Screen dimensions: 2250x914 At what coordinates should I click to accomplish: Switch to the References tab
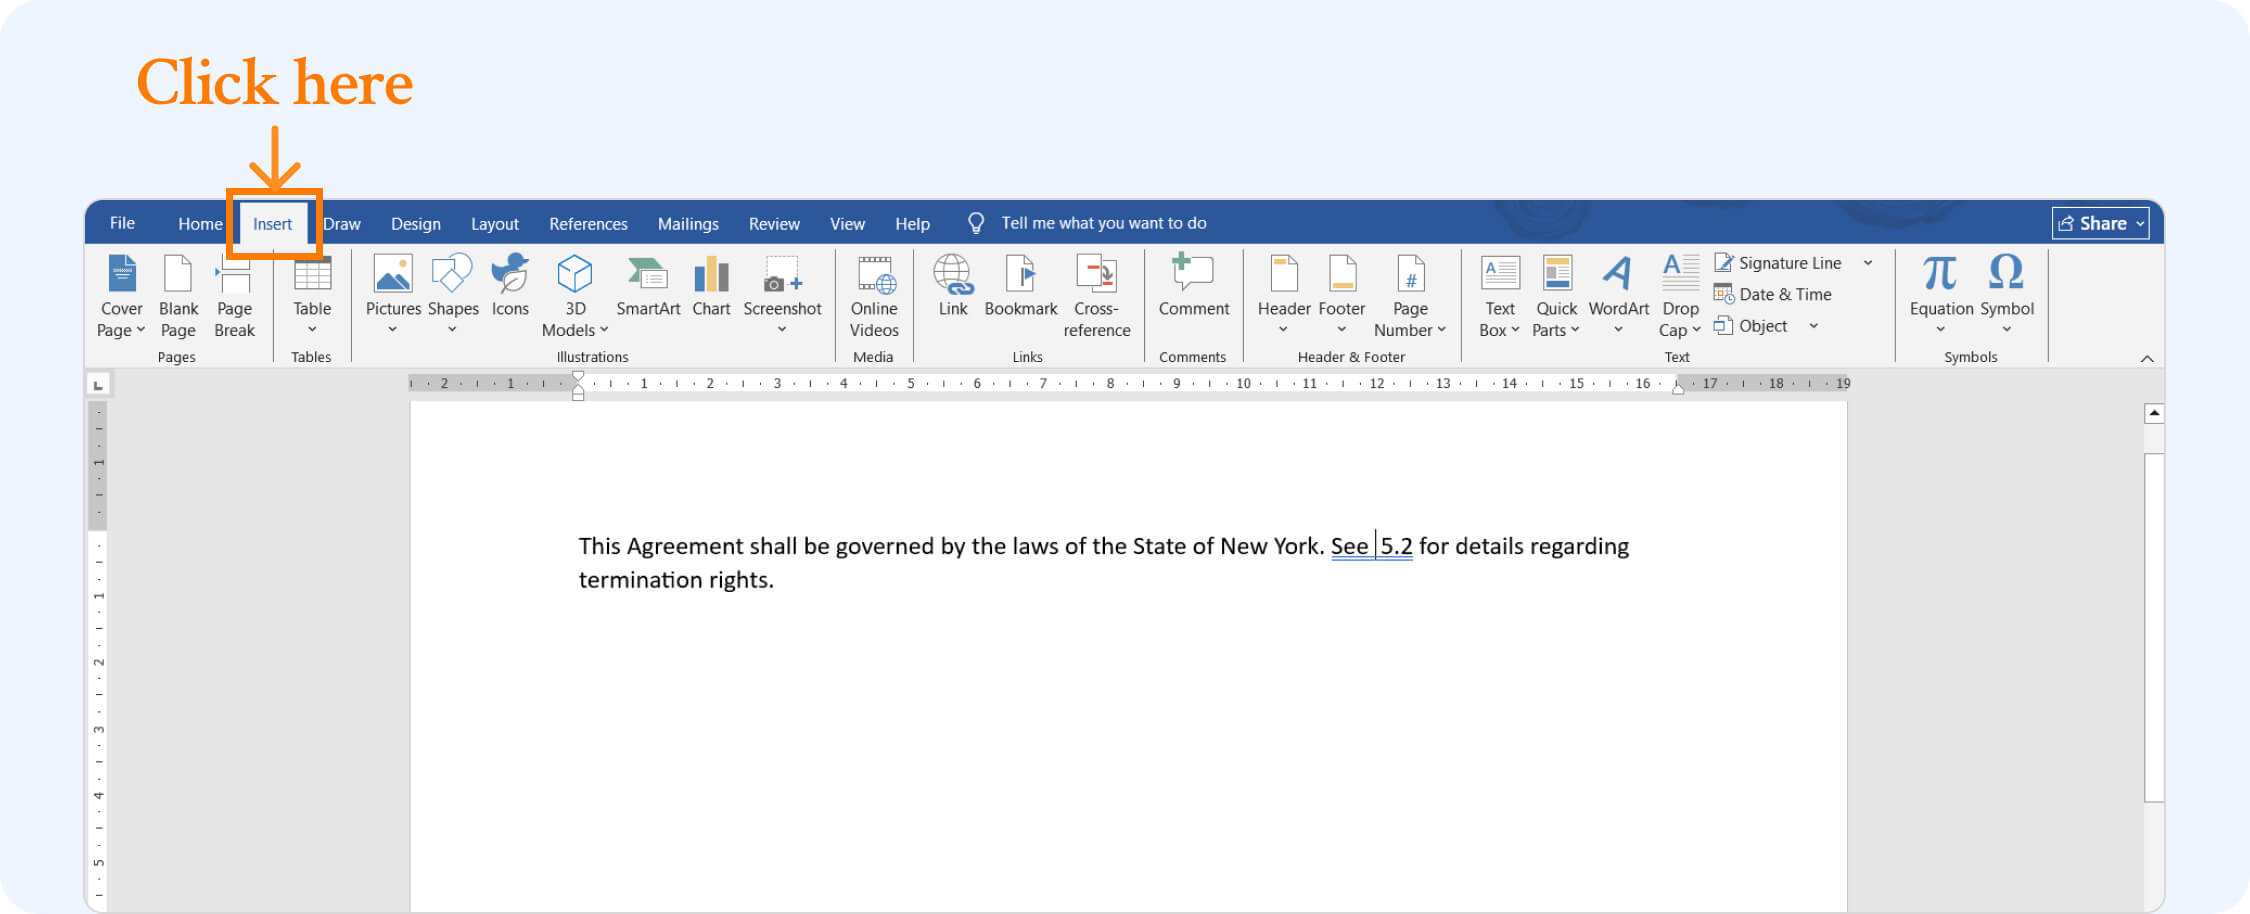coord(588,224)
